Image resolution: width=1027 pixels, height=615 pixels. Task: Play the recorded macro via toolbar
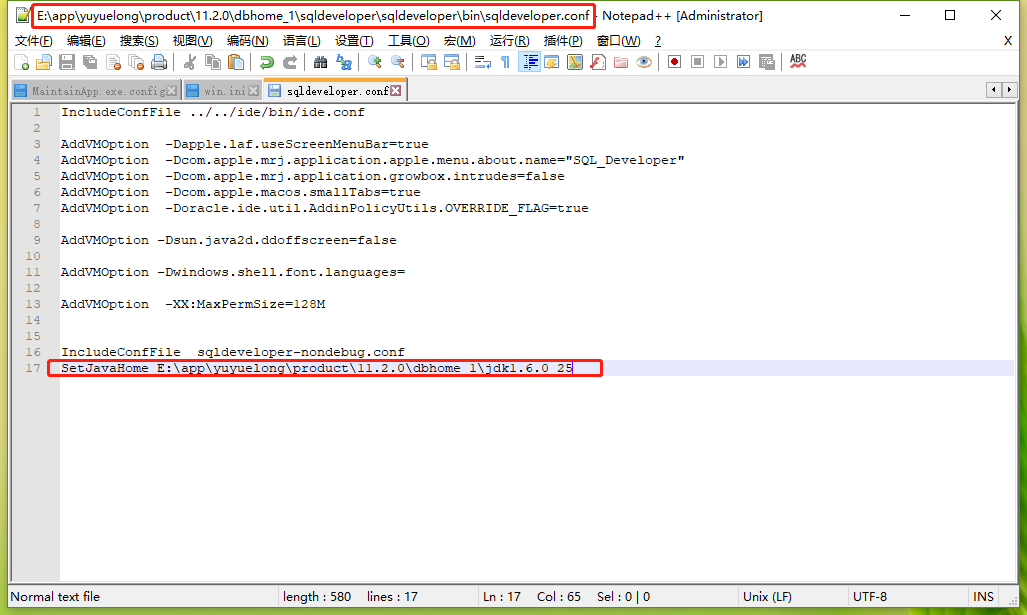pyautogui.click(x=720, y=61)
